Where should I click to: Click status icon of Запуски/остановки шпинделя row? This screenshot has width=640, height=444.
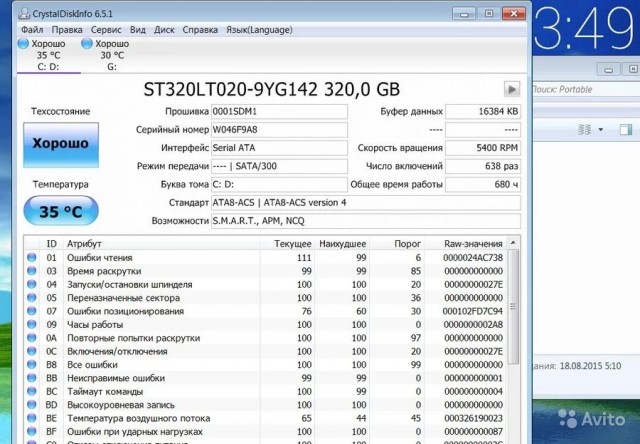click(x=31, y=284)
